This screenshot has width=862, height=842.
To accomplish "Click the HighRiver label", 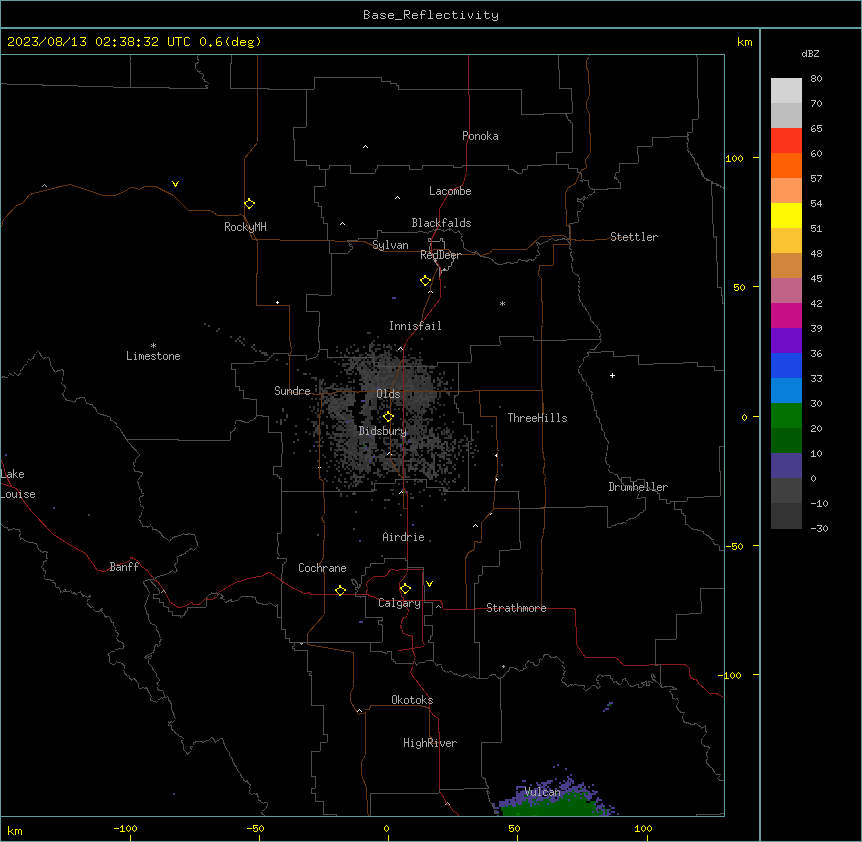I will [x=430, y=743].
